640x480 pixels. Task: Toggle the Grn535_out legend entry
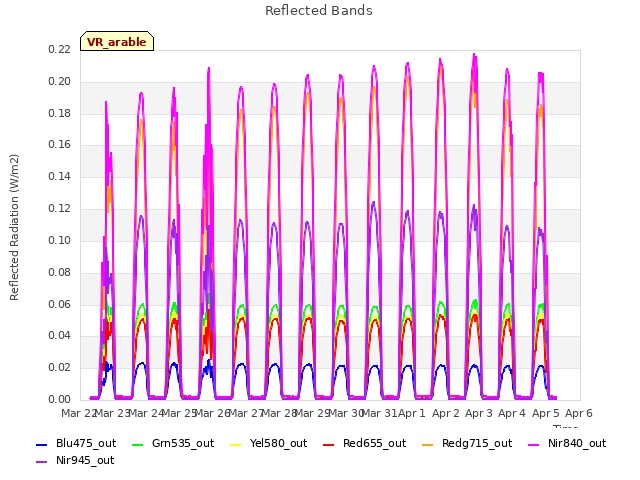(x=173, y=443)
